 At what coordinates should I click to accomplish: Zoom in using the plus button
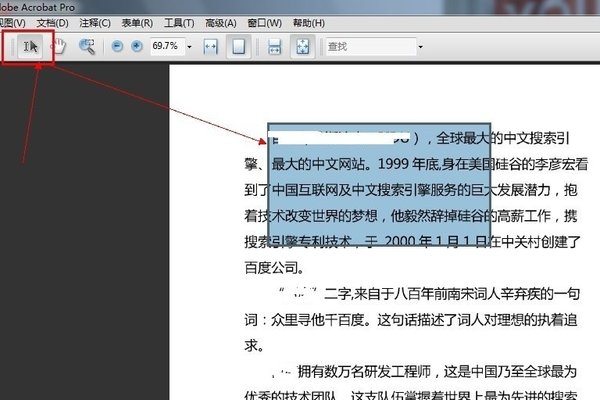point(137,46)
